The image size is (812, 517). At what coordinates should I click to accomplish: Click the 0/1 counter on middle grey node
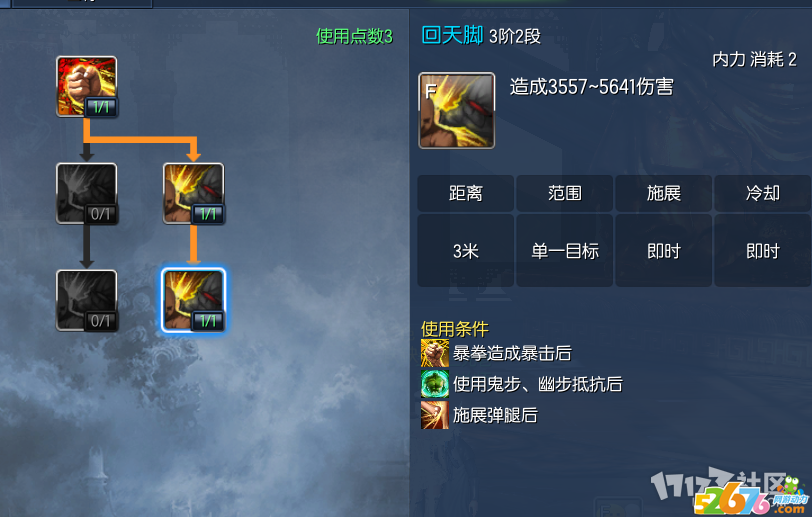coord(101,214)
